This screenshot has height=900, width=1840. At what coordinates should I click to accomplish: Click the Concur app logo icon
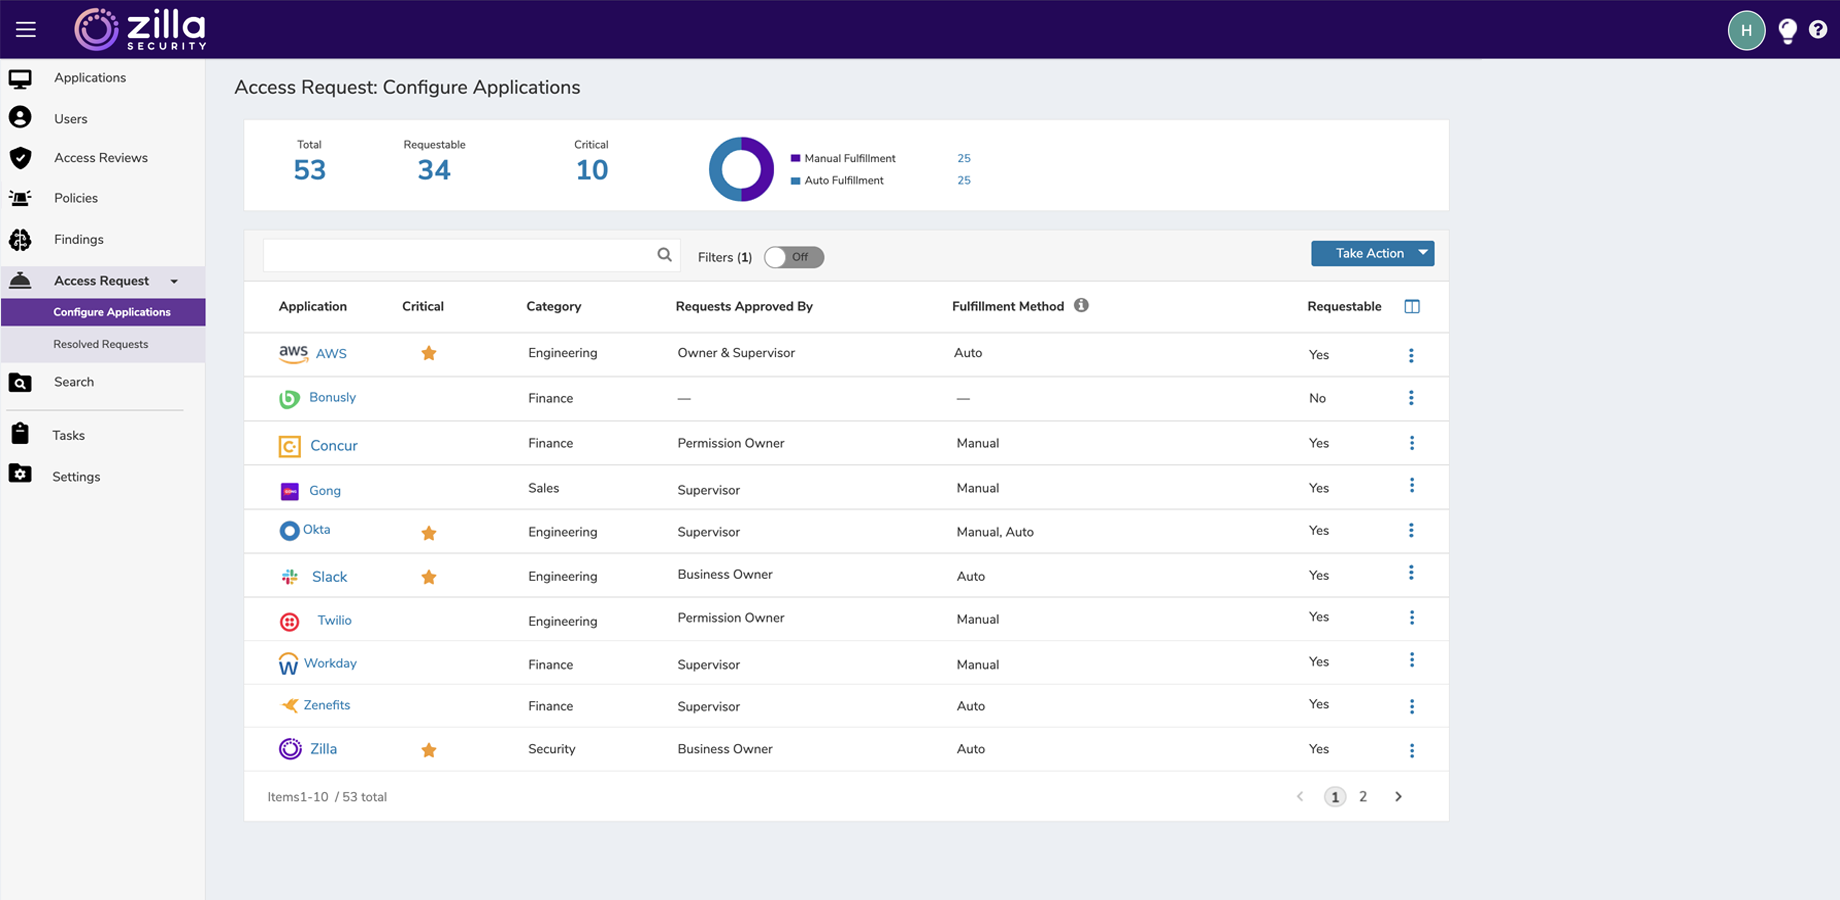pyautogui.click(x=289, y=446)
